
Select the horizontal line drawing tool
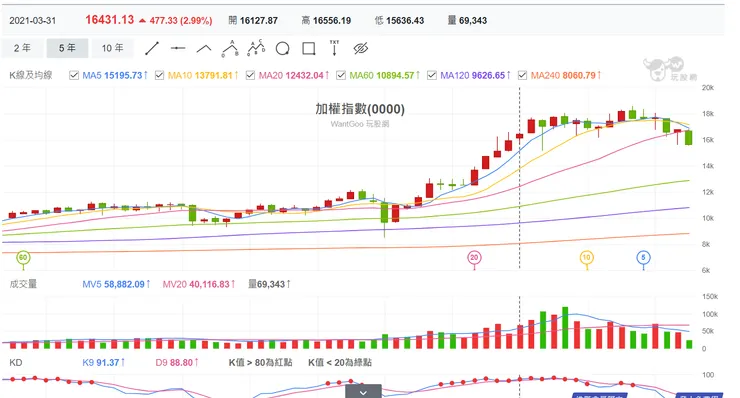(178, 48)
